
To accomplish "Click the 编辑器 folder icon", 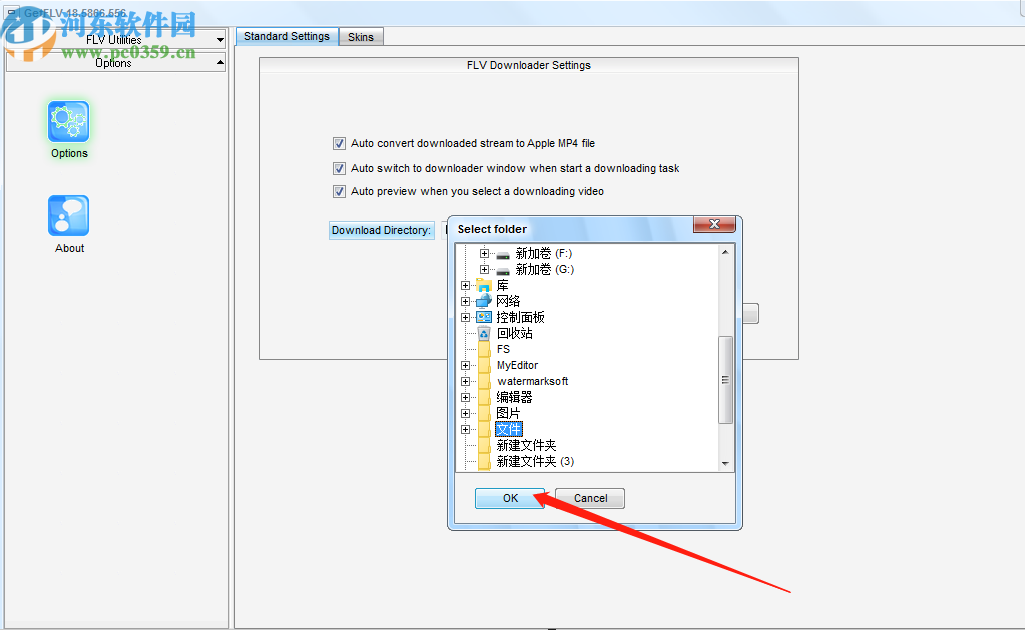I will pyautogui.click(x=484, y=397).
